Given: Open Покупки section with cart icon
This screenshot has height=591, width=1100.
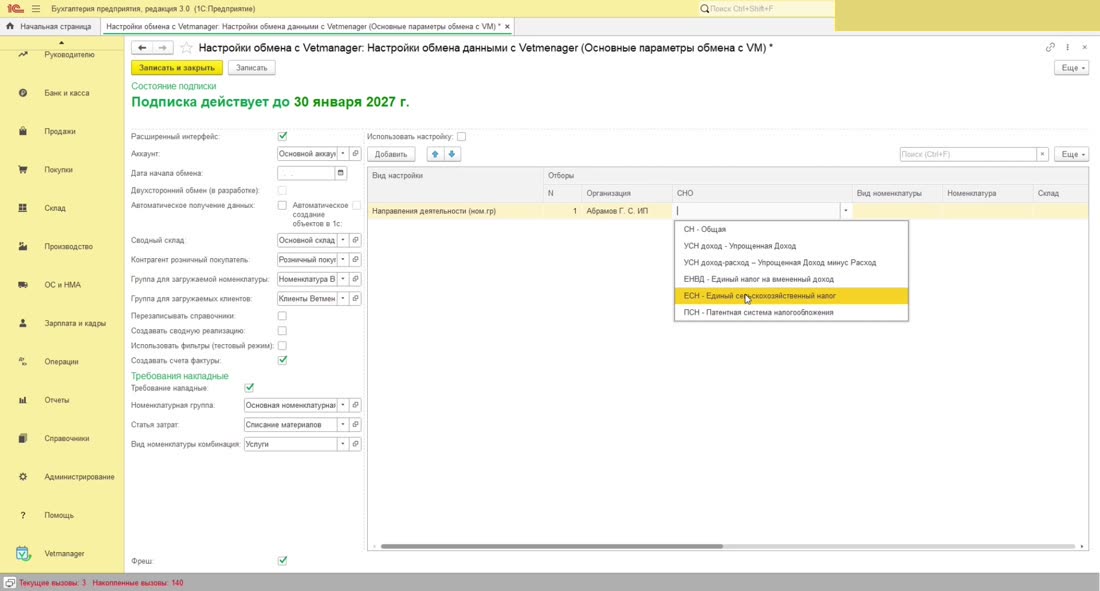Looking at the screenshot, I should (x=62, y=169).
